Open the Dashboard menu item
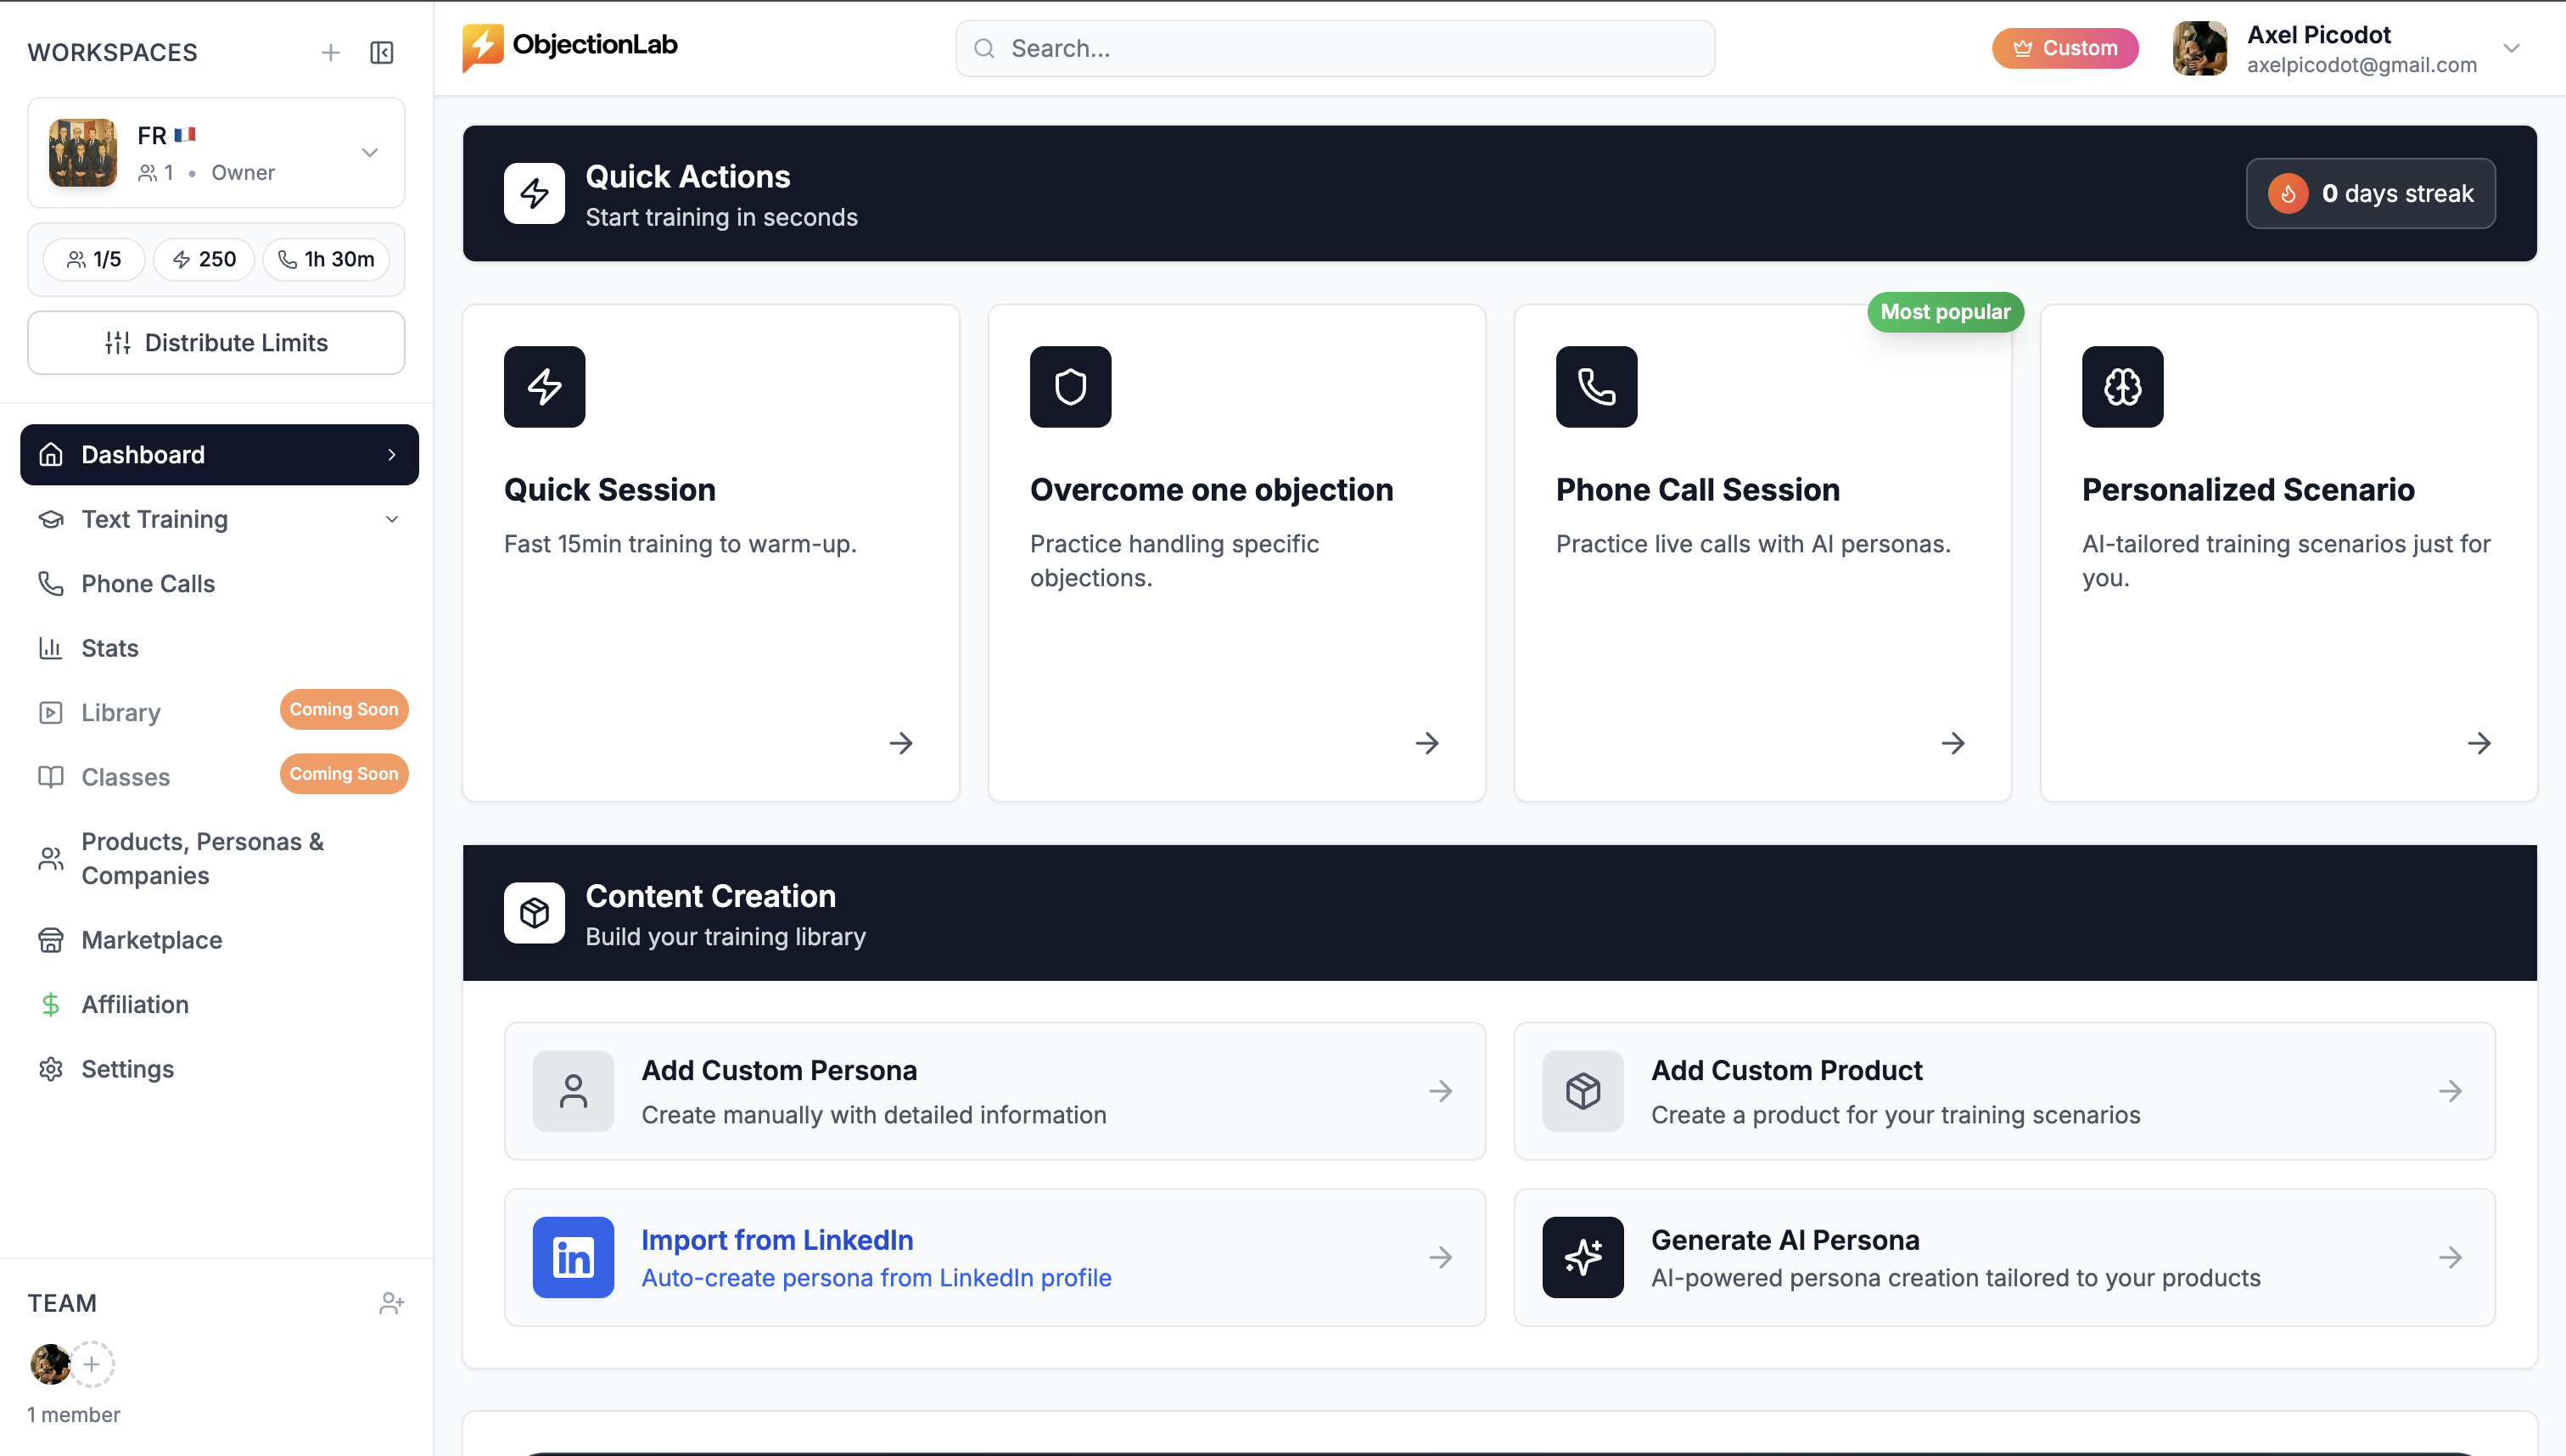The image size is (2566, 1456). (219, 454)
